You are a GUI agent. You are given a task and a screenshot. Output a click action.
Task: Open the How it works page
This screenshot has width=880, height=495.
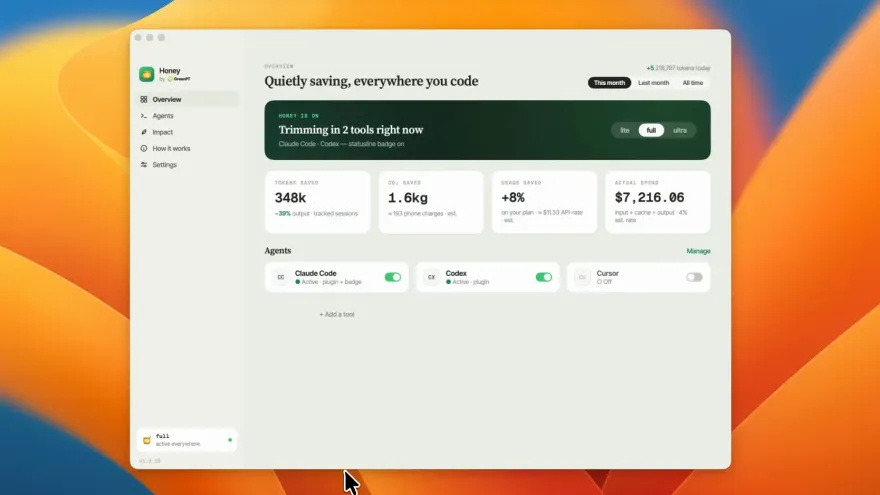[x=187, y=148]
